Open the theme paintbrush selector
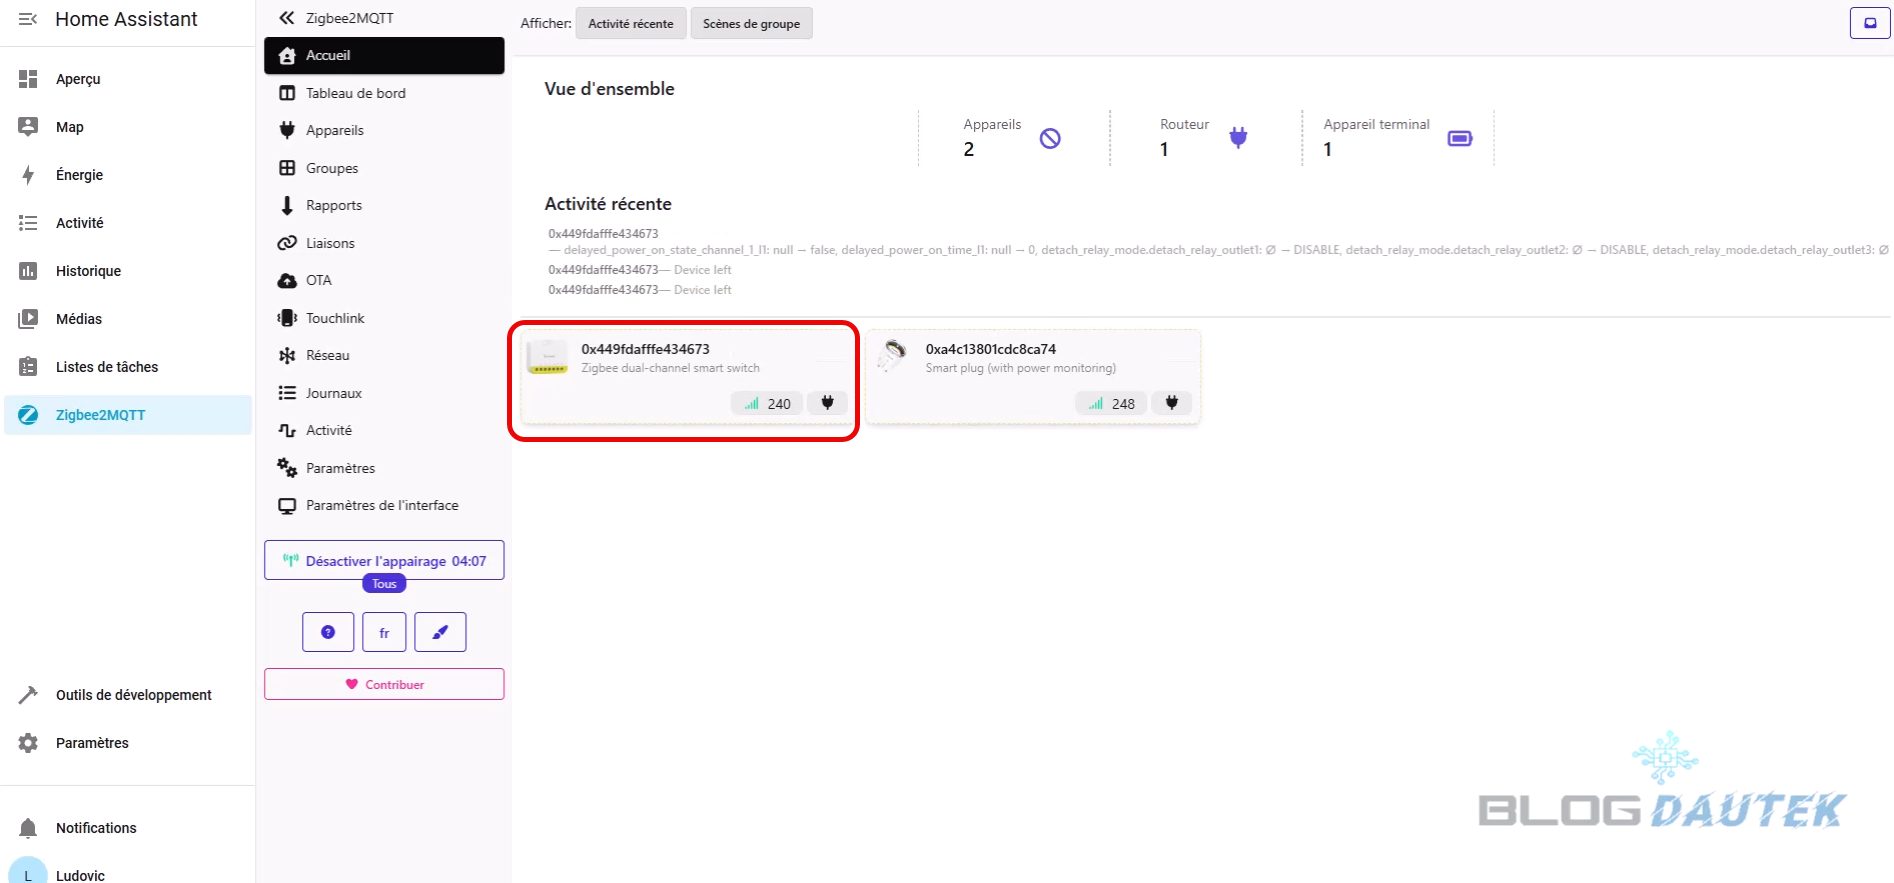The height and width of the screenshot is (883, 1894). click(x=440, y=632)
